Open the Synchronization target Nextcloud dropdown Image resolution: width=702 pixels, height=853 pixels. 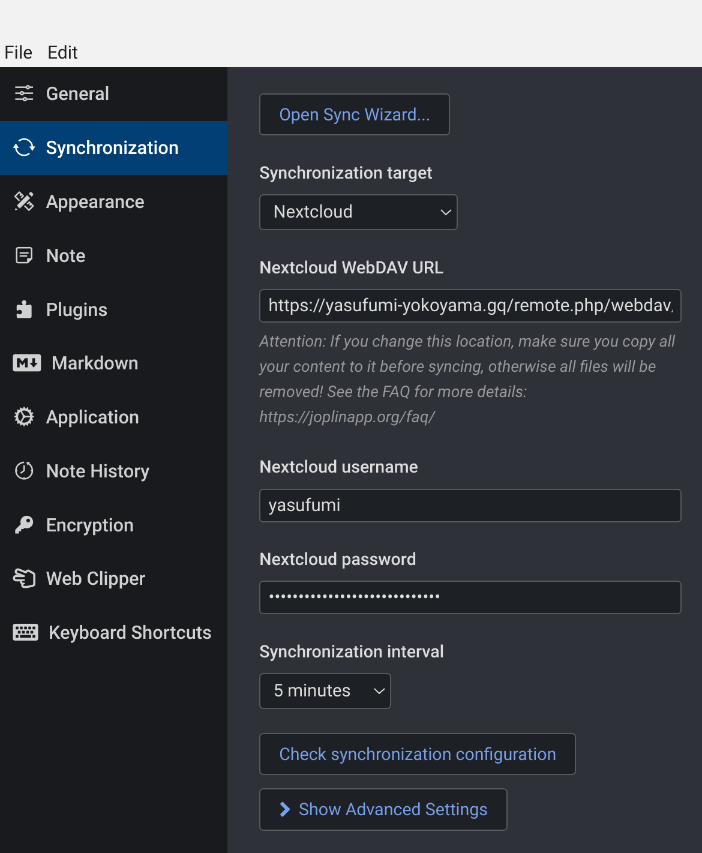[358, 212]
